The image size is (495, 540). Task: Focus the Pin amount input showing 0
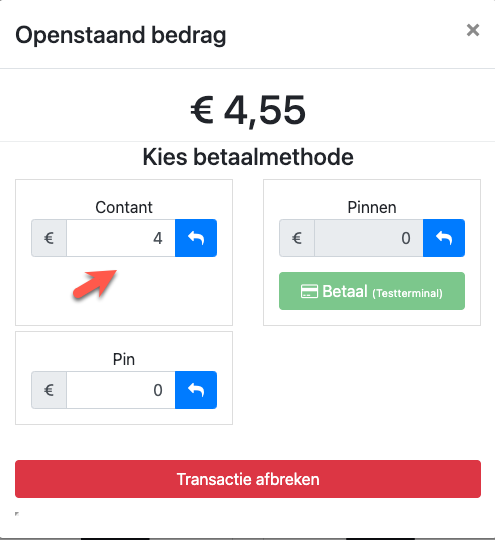[x=121, y=390]
